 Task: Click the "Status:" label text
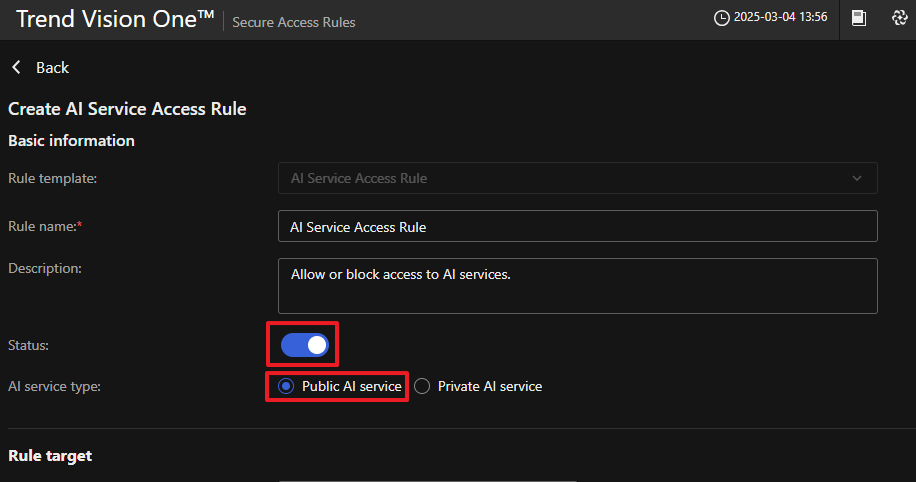[x=28, y=345]
